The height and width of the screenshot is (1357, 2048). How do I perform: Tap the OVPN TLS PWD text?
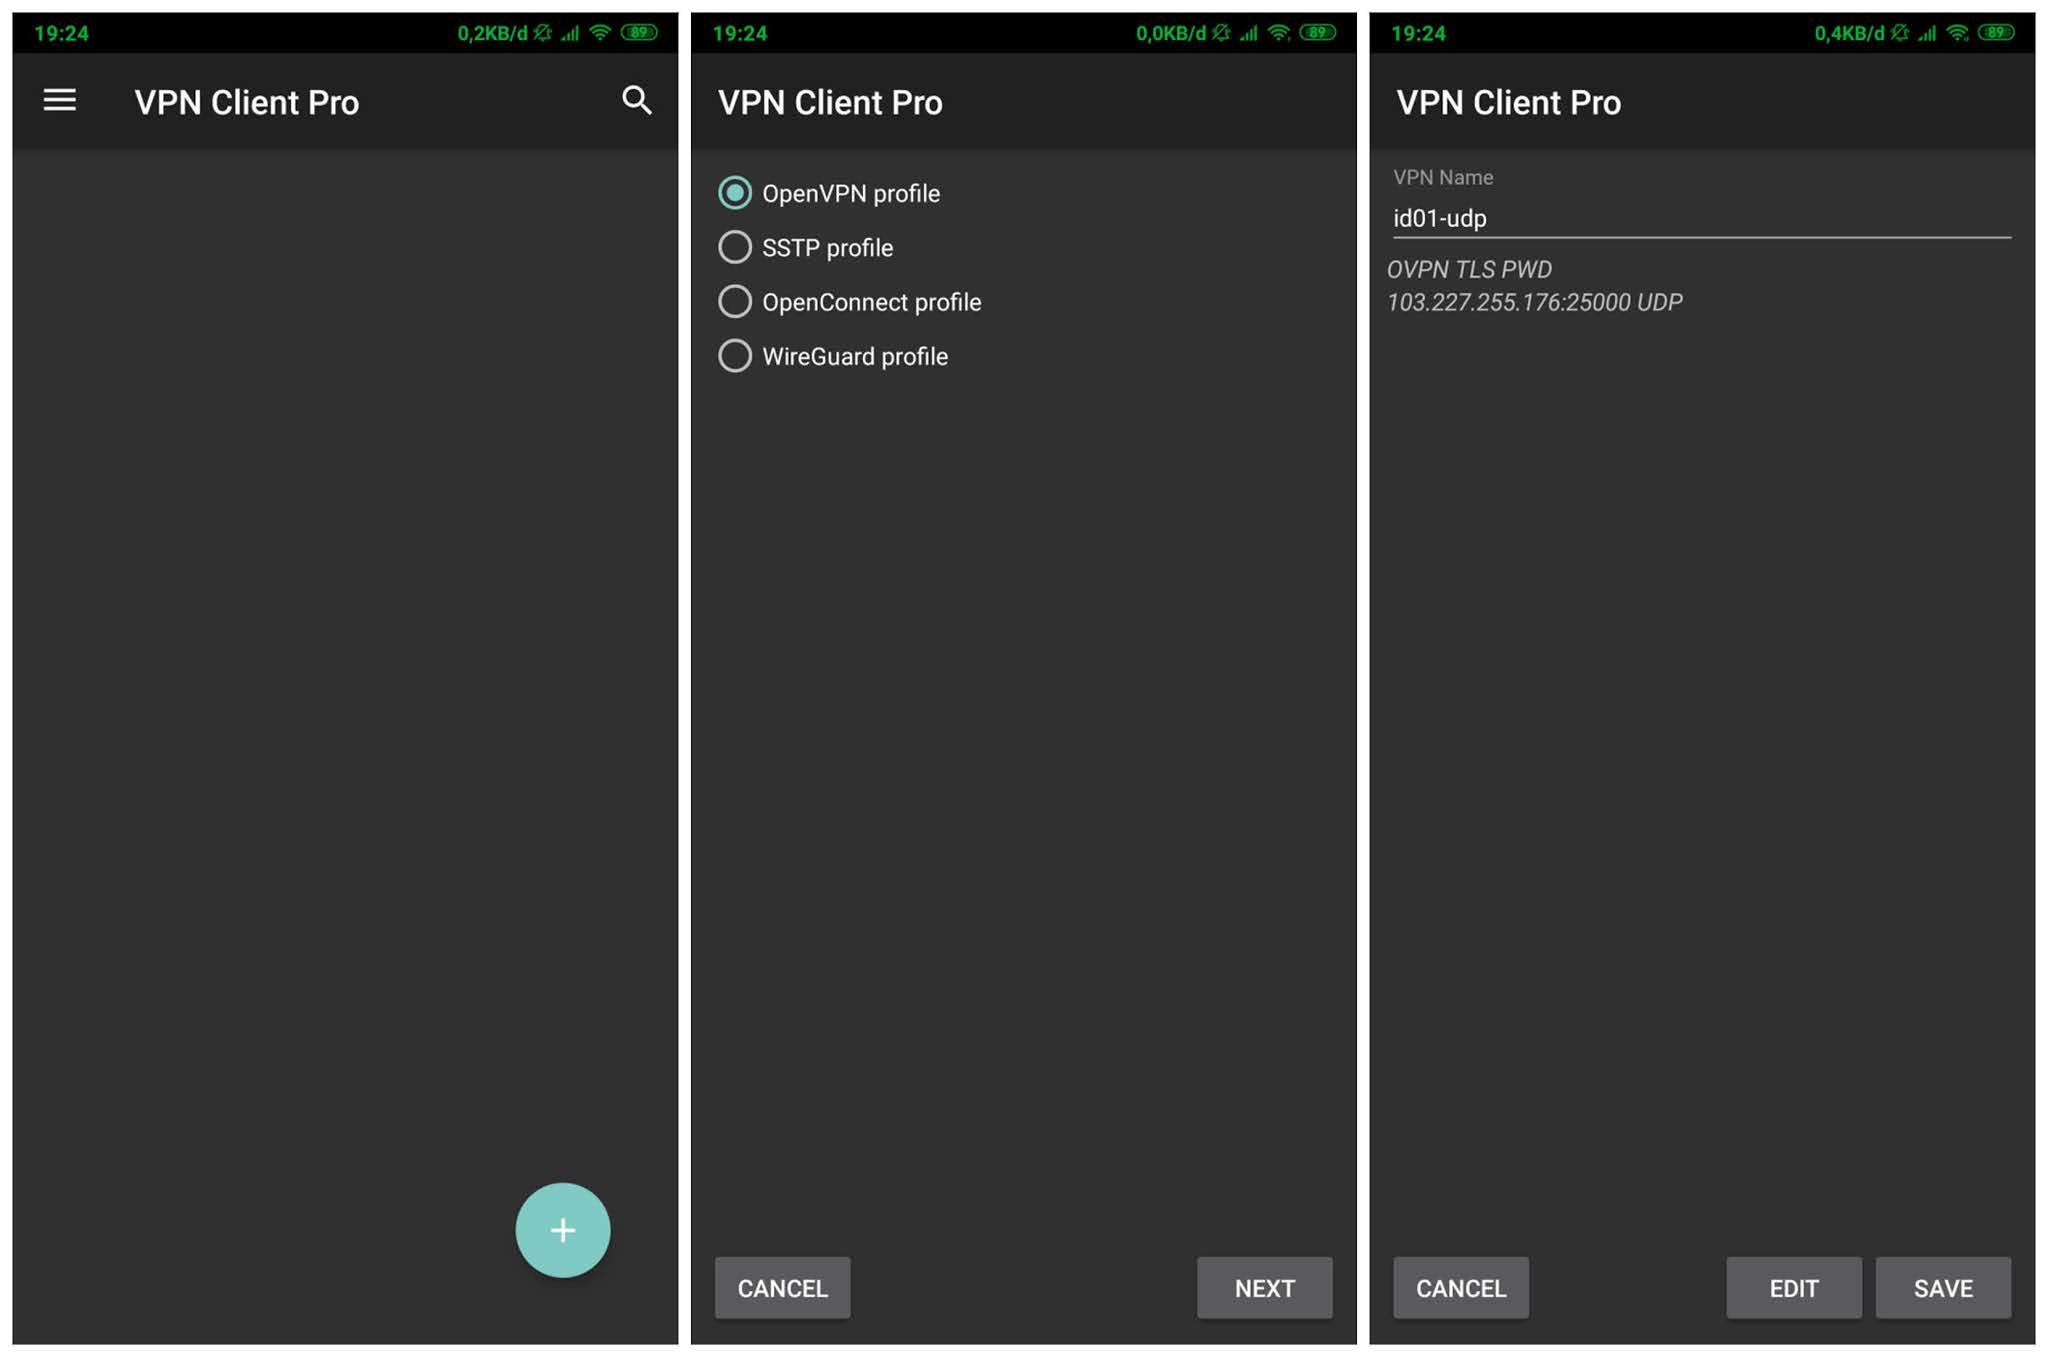pyautogui.click(x=1469, y=269)
